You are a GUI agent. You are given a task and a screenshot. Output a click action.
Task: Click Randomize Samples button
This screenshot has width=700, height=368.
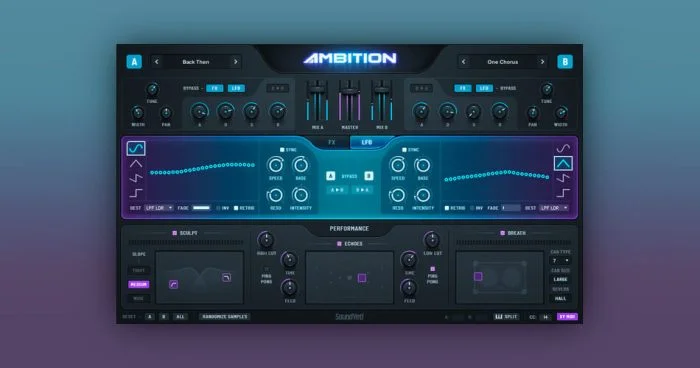(225, 317)
